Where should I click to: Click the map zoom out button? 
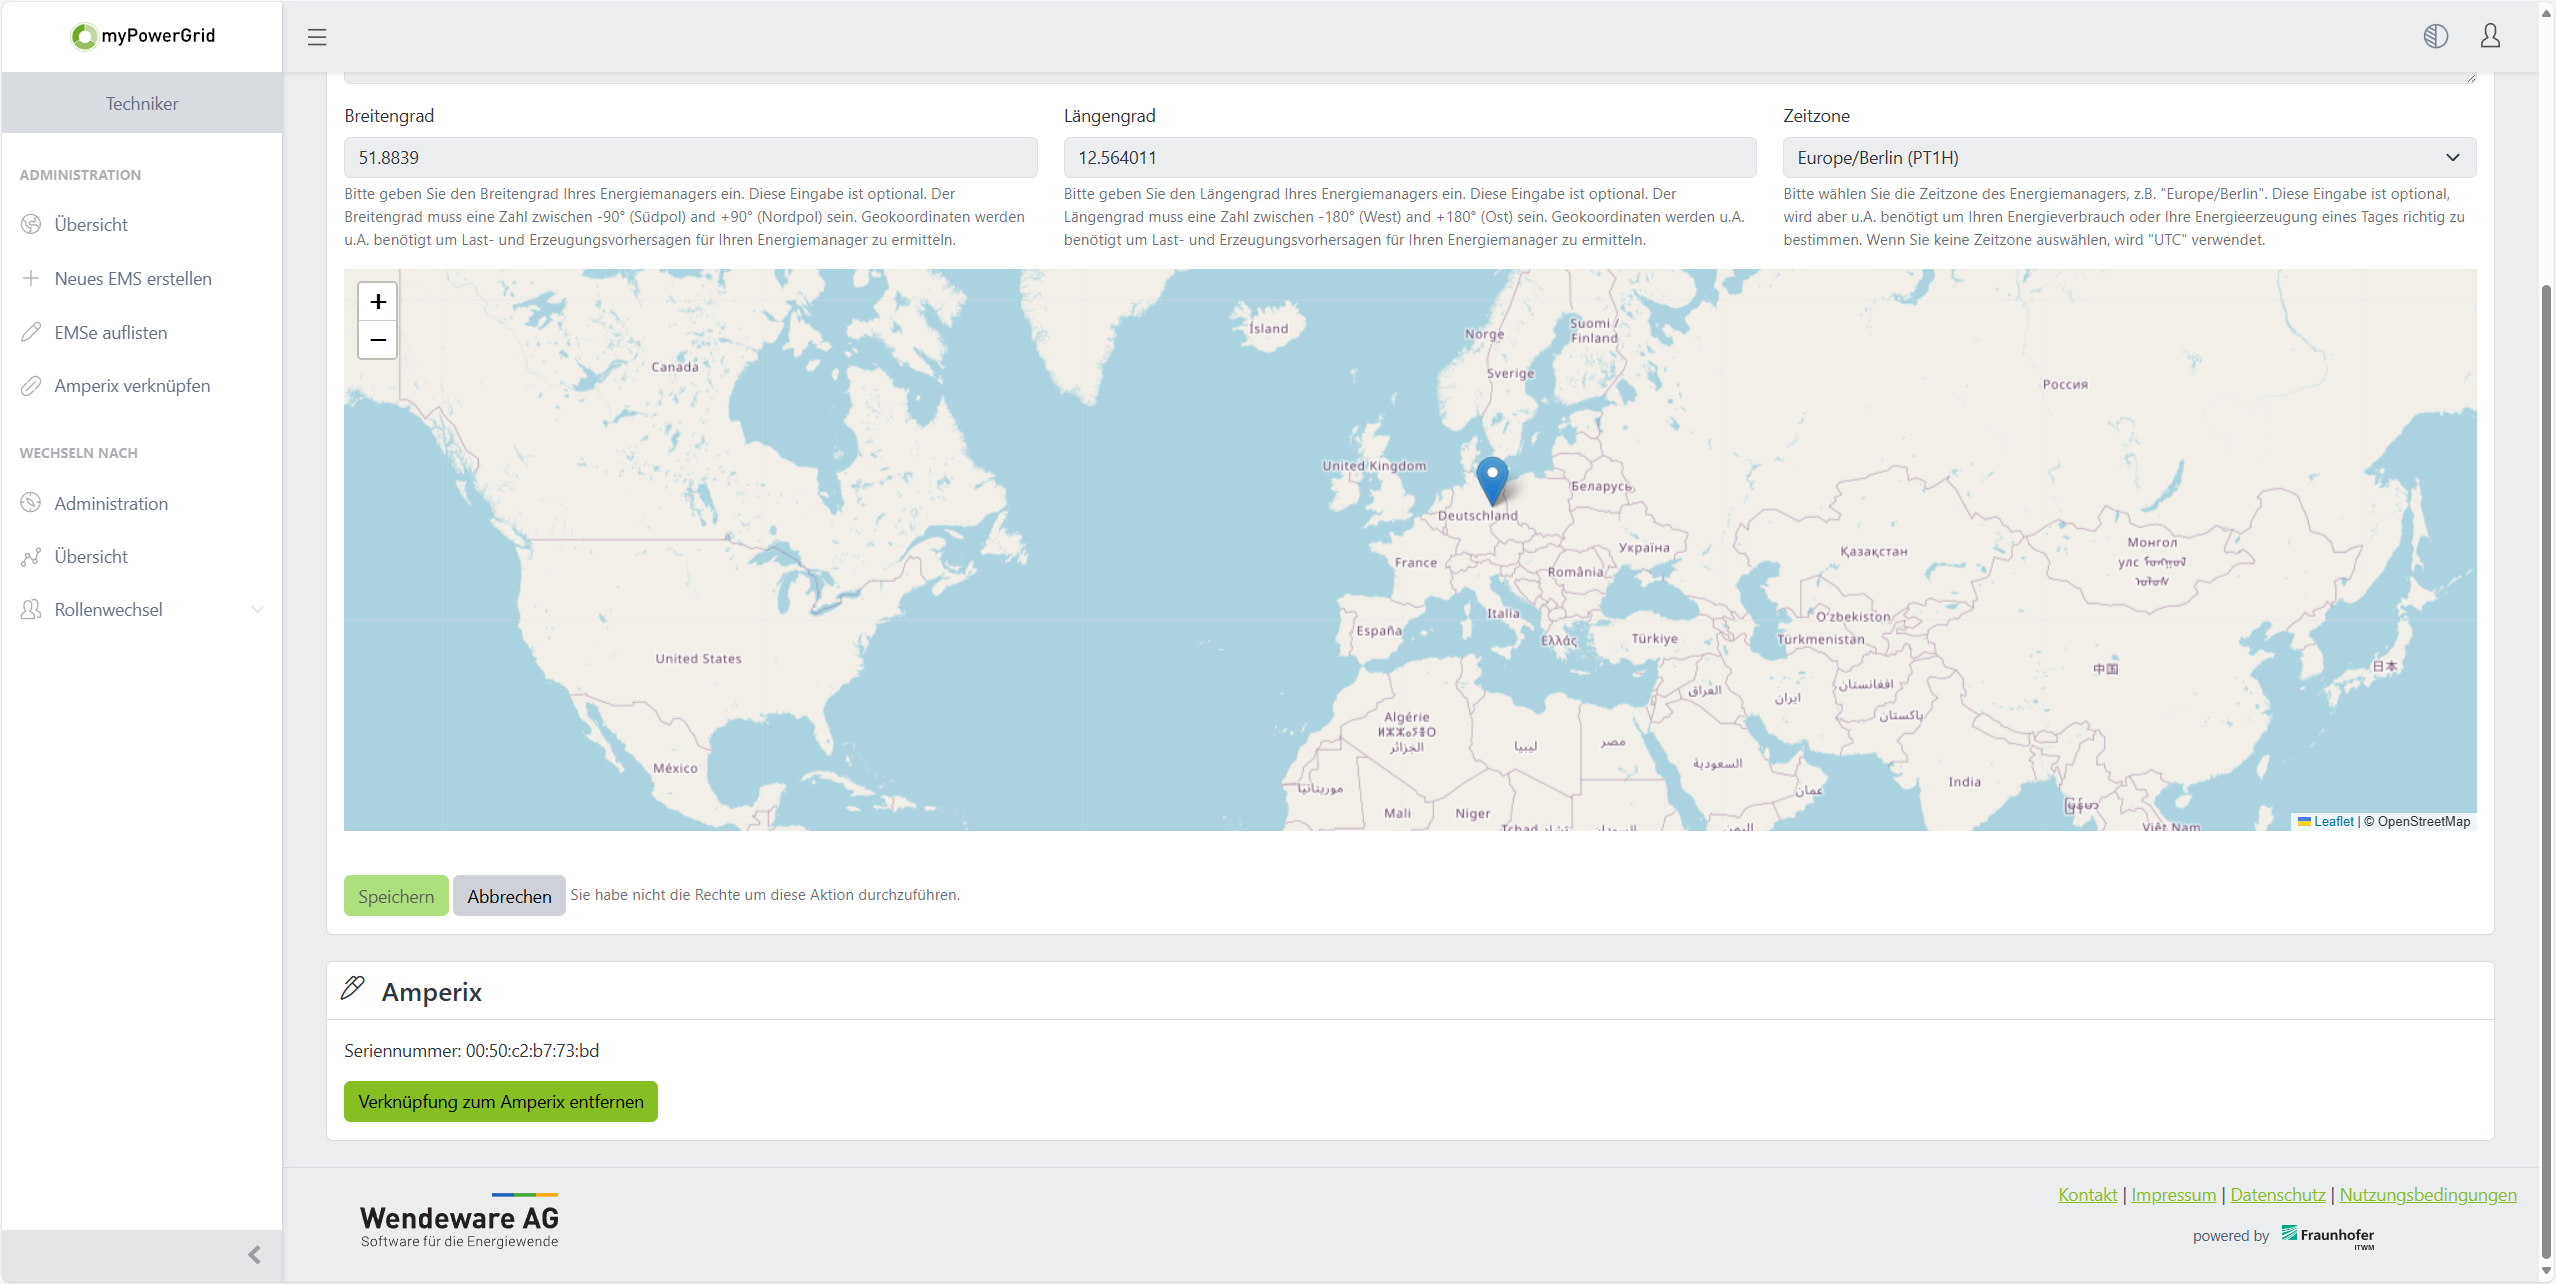click(x=378, y=340)
